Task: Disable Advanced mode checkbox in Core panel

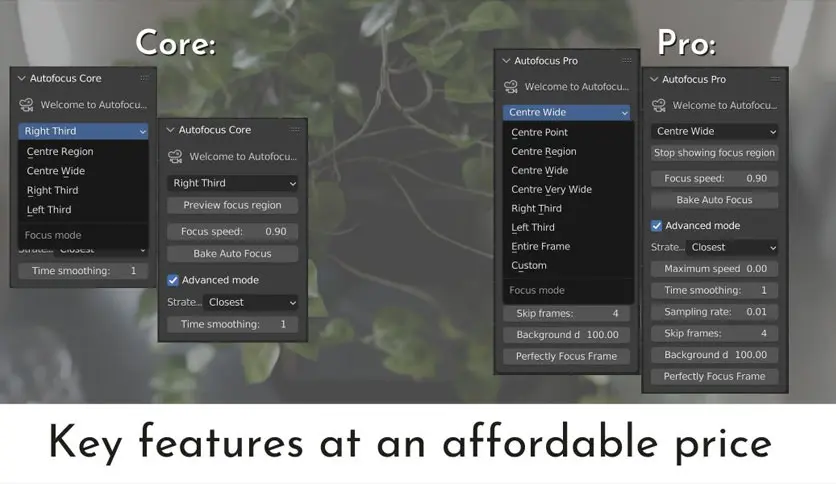Action: (173, 280)
